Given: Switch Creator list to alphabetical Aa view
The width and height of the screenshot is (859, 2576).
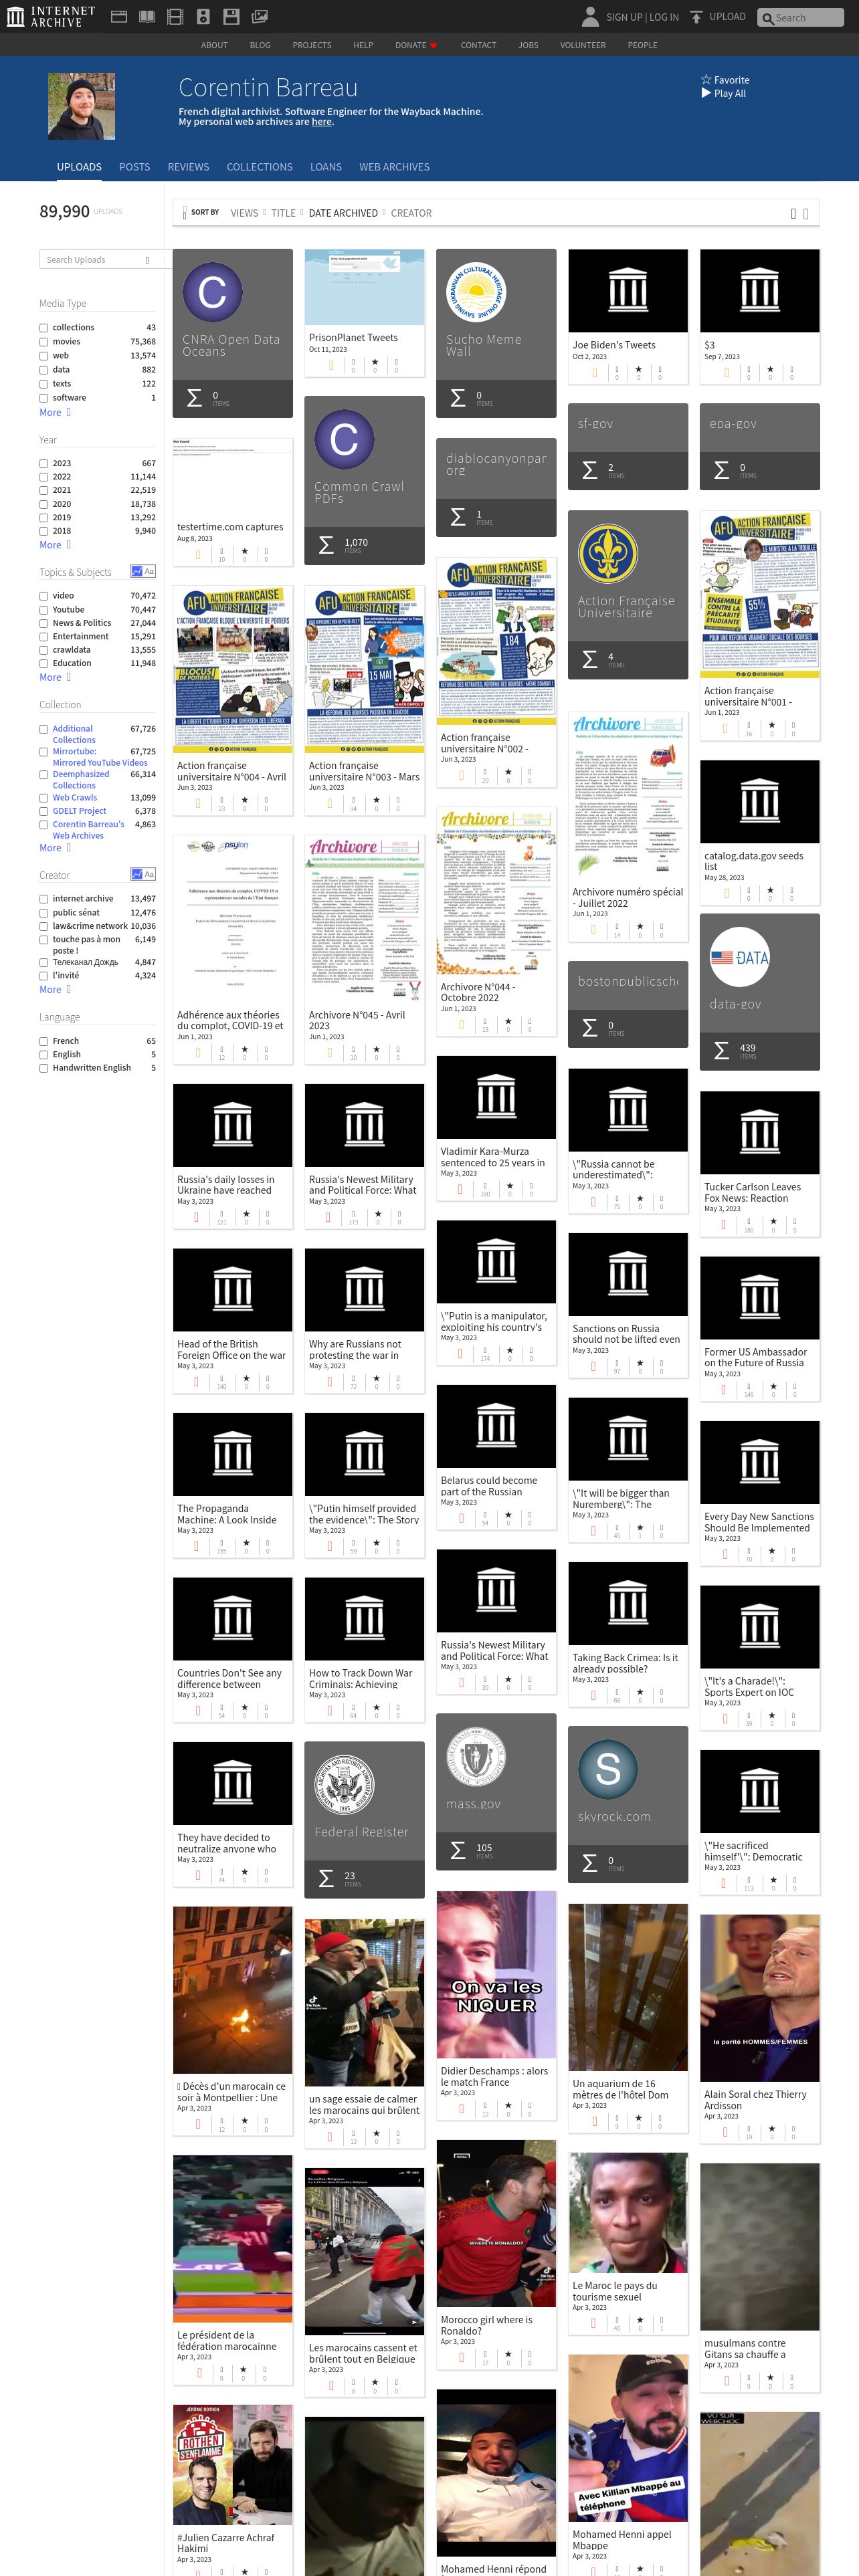Looking at the screenshot, I should click(x=149, y=874).
